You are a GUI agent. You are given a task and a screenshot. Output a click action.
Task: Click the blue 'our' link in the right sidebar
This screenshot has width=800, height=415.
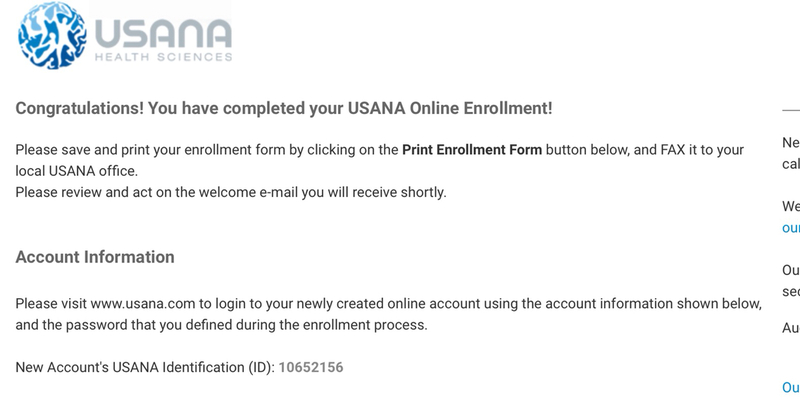click(x=790, y=228)
